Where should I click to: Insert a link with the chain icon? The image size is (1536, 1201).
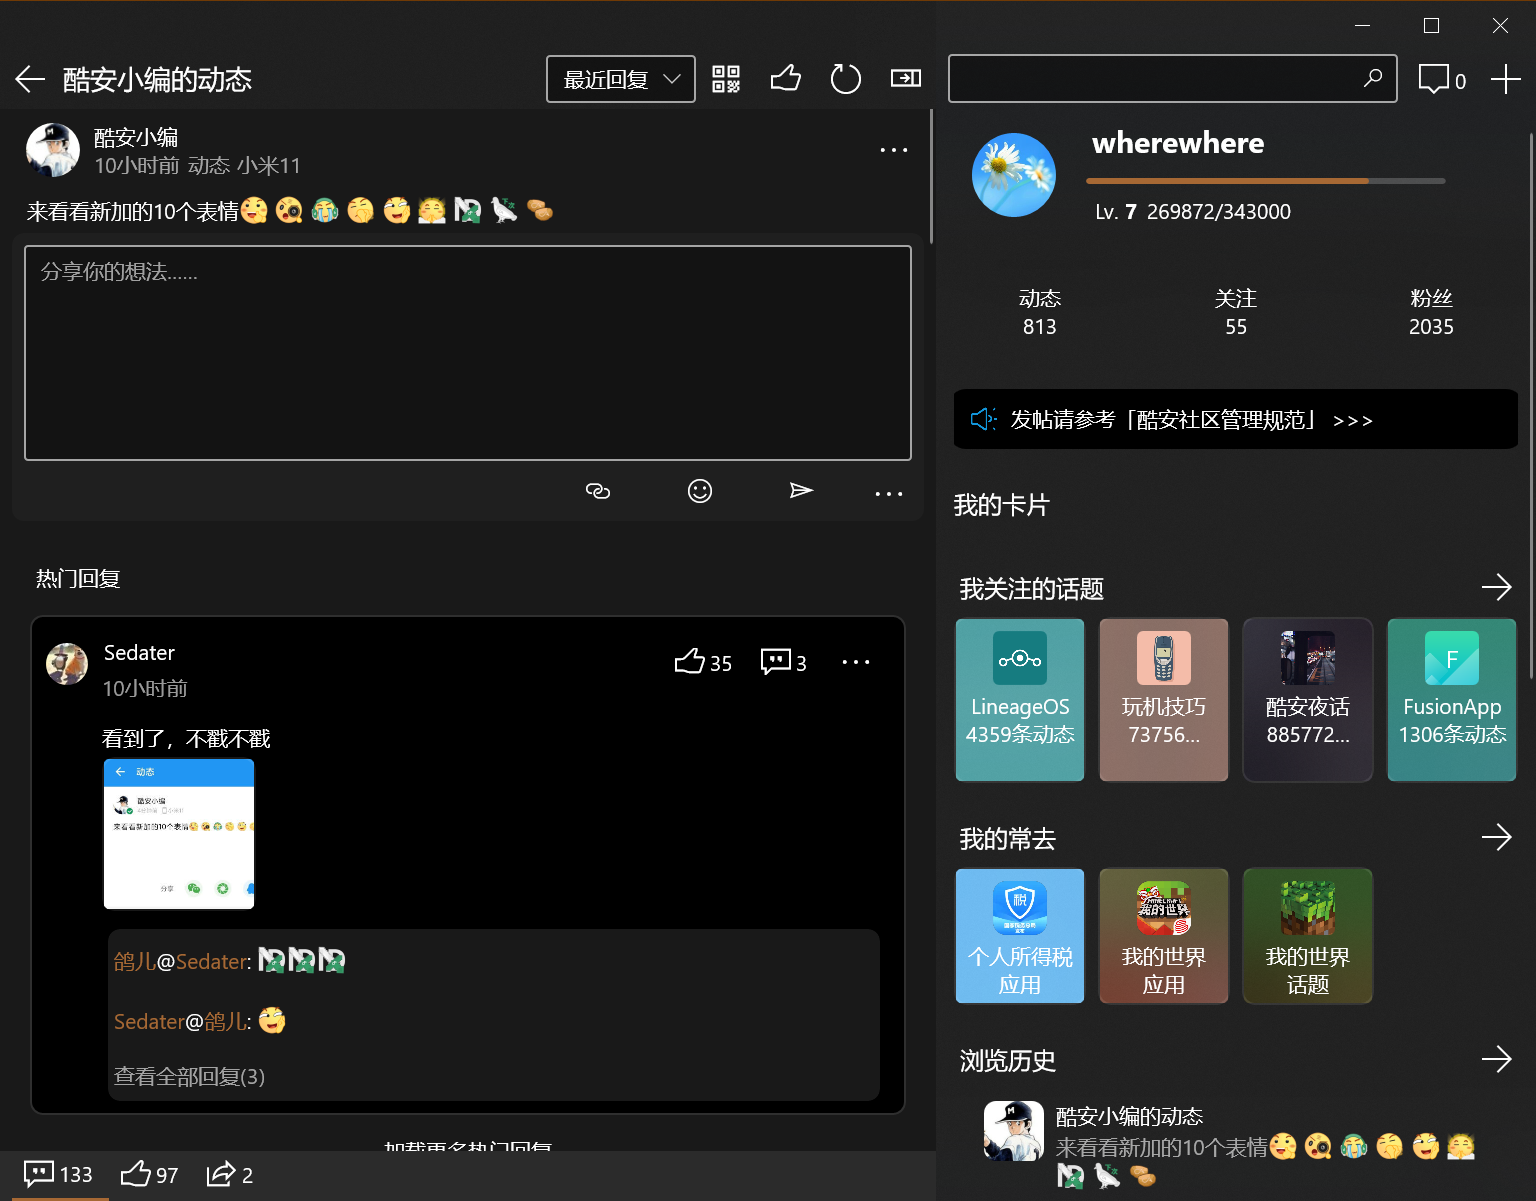point(598,491)
